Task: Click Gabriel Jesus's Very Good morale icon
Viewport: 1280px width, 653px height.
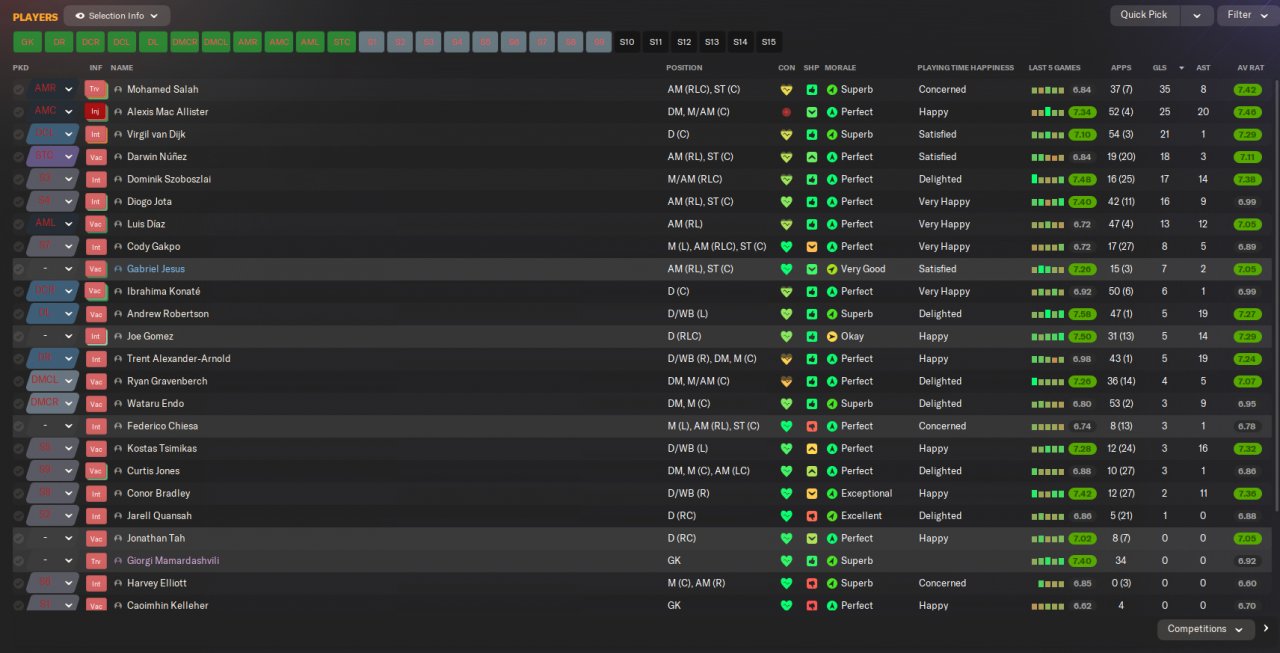Action: tap(832, 269)
